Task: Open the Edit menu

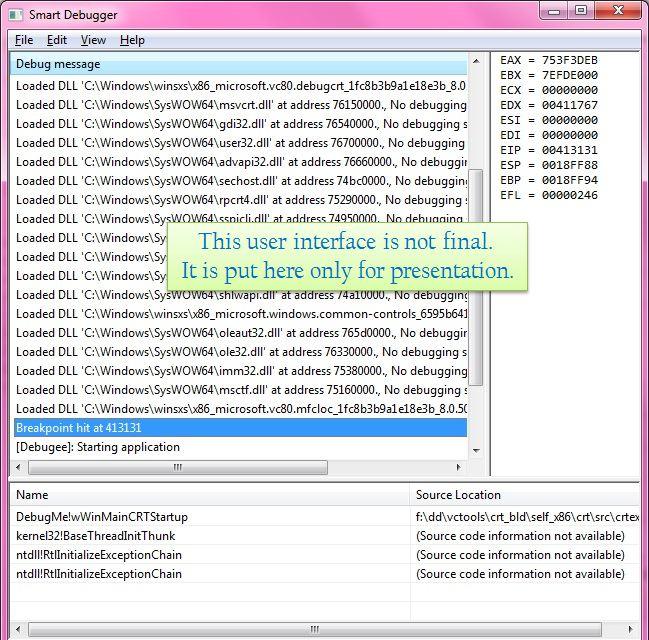Action: coord(57,40)
